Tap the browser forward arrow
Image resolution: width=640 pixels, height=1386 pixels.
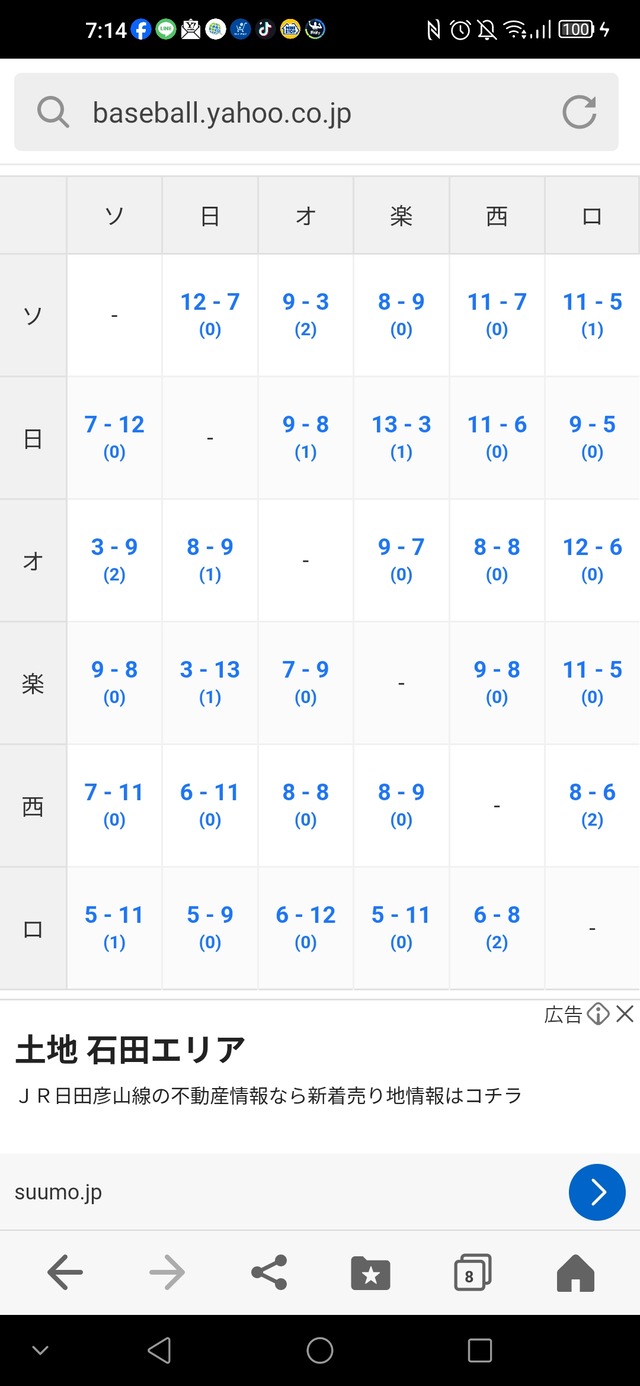pyautogui.click(x=167, y=1272)
